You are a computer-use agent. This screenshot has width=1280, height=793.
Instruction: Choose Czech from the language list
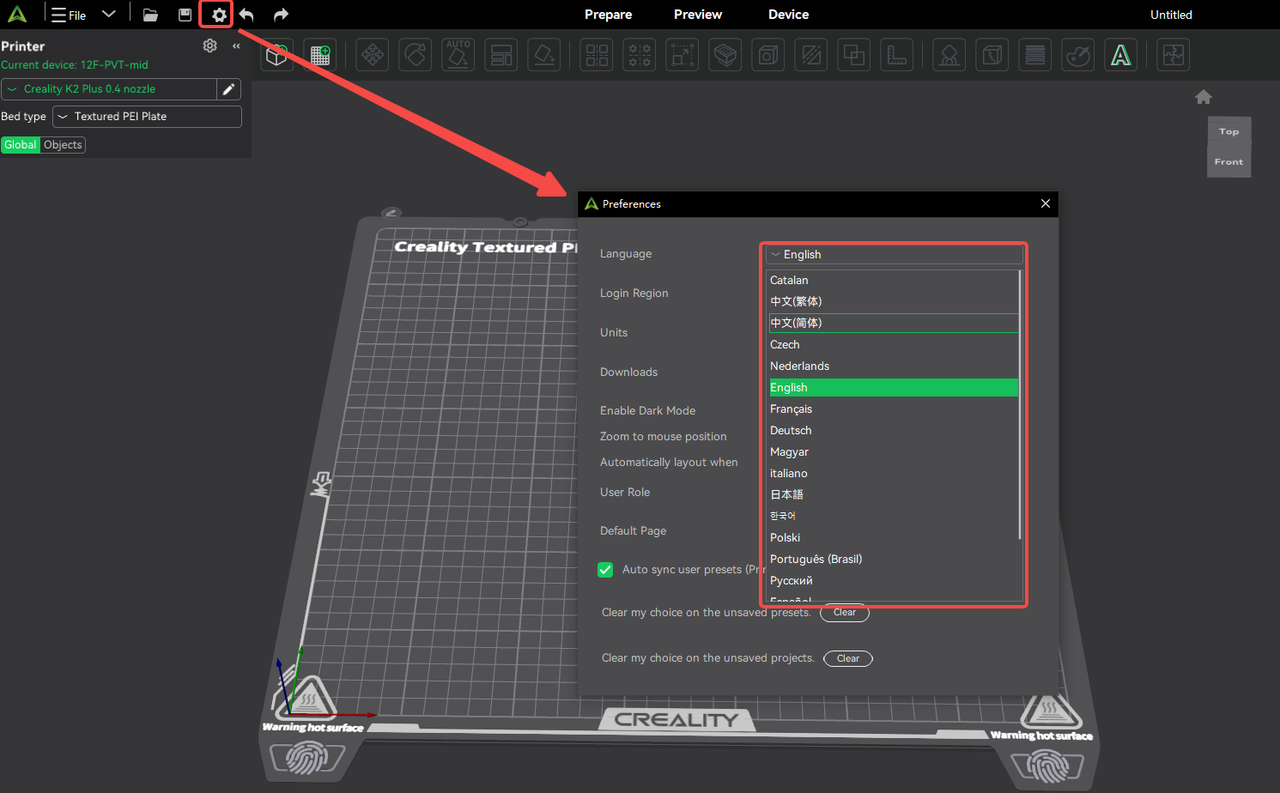pyautogui.click(x=892, y=345)
